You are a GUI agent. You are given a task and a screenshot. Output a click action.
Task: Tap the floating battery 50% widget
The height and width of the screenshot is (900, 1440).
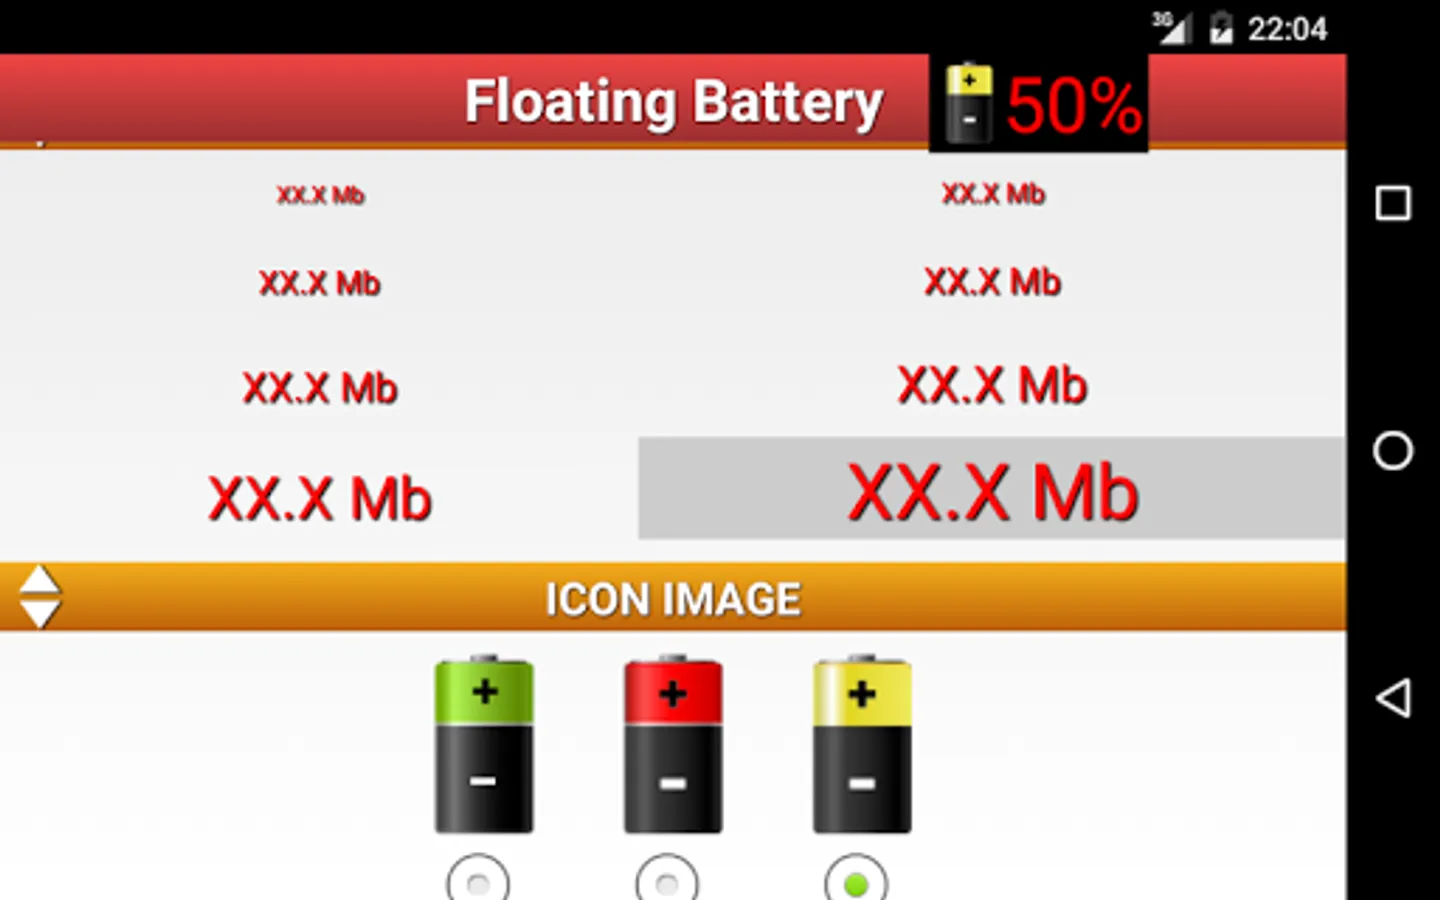[x=1038, y=104]
